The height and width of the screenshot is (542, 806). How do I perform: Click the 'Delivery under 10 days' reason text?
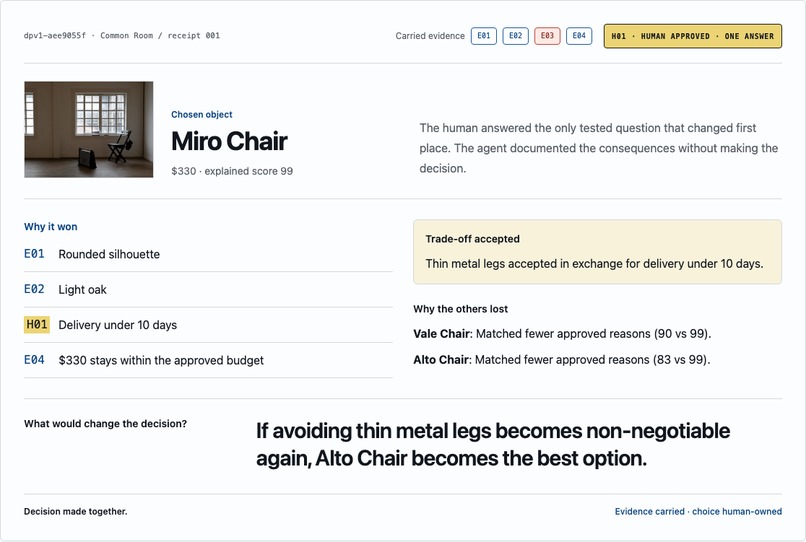118,325
